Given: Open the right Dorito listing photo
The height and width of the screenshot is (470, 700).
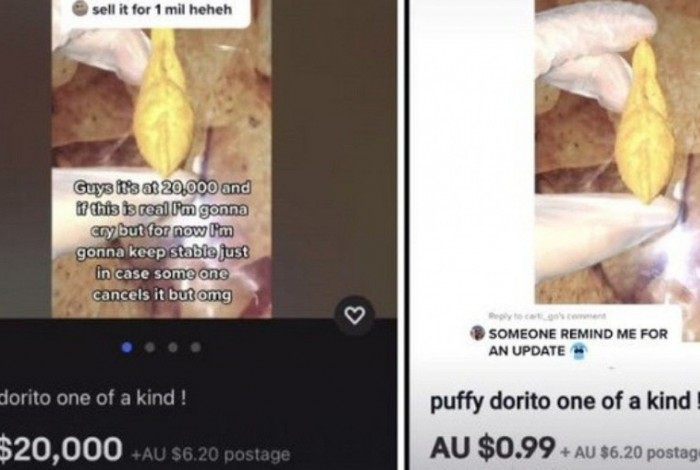Looking at the screenshot, I should tap(617, 152).
